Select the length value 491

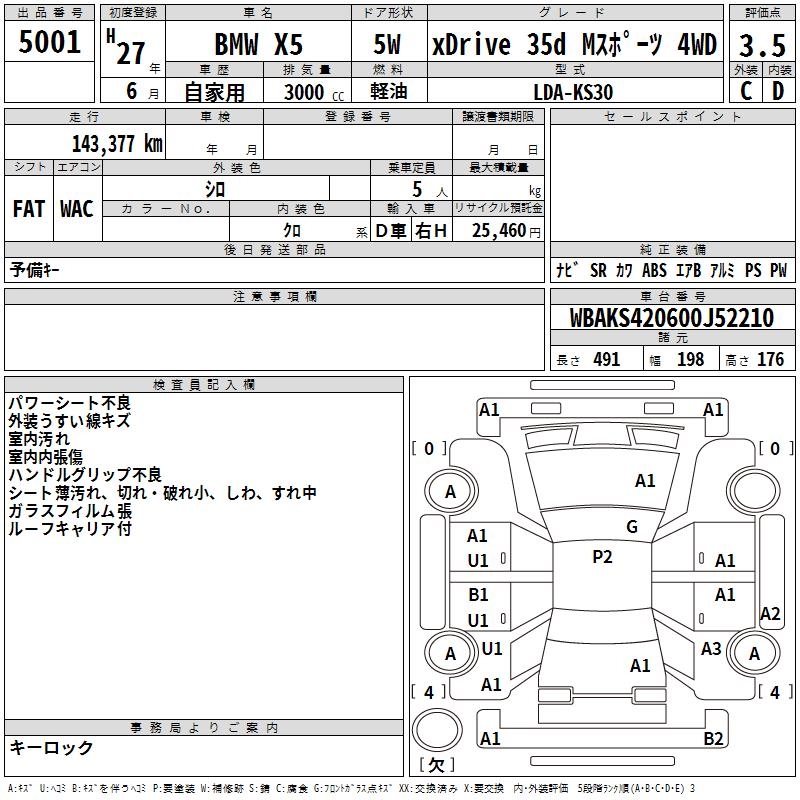607,359
